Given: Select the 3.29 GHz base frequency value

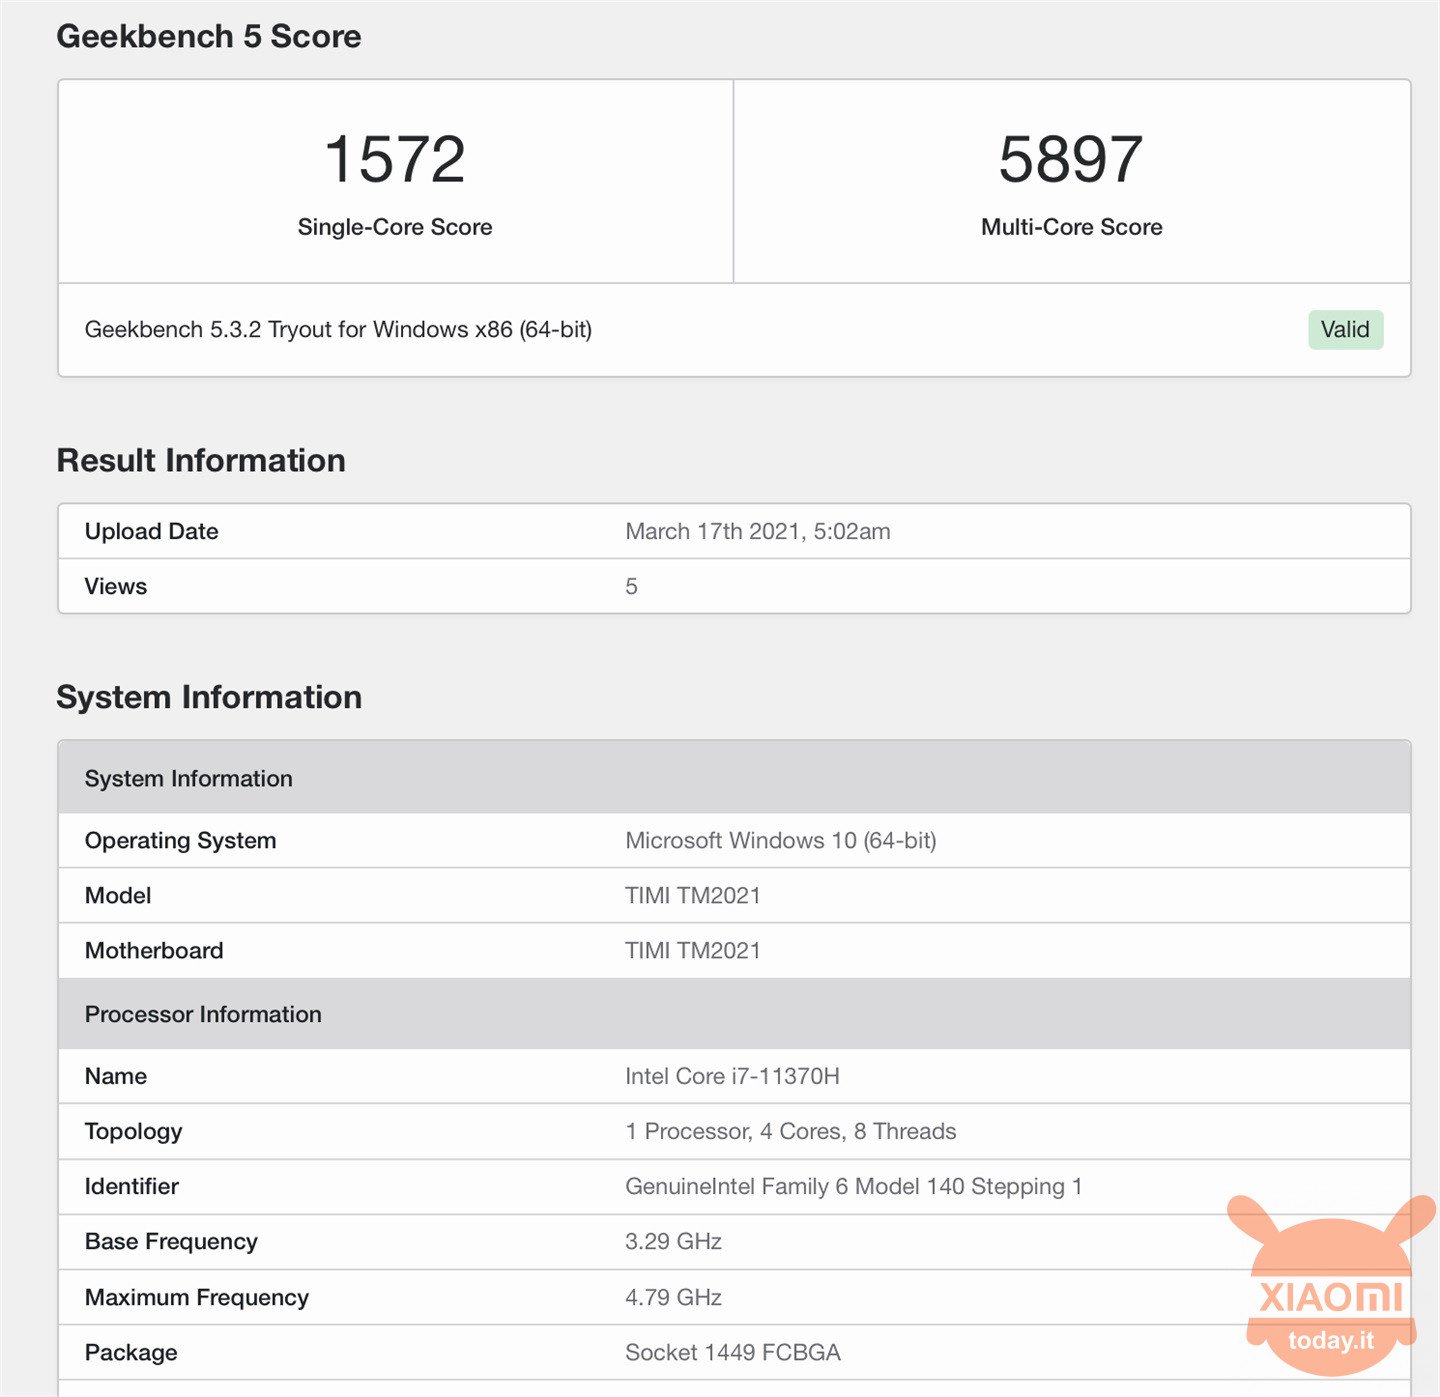Looking at the screenshot, I should coord(673,1241).
